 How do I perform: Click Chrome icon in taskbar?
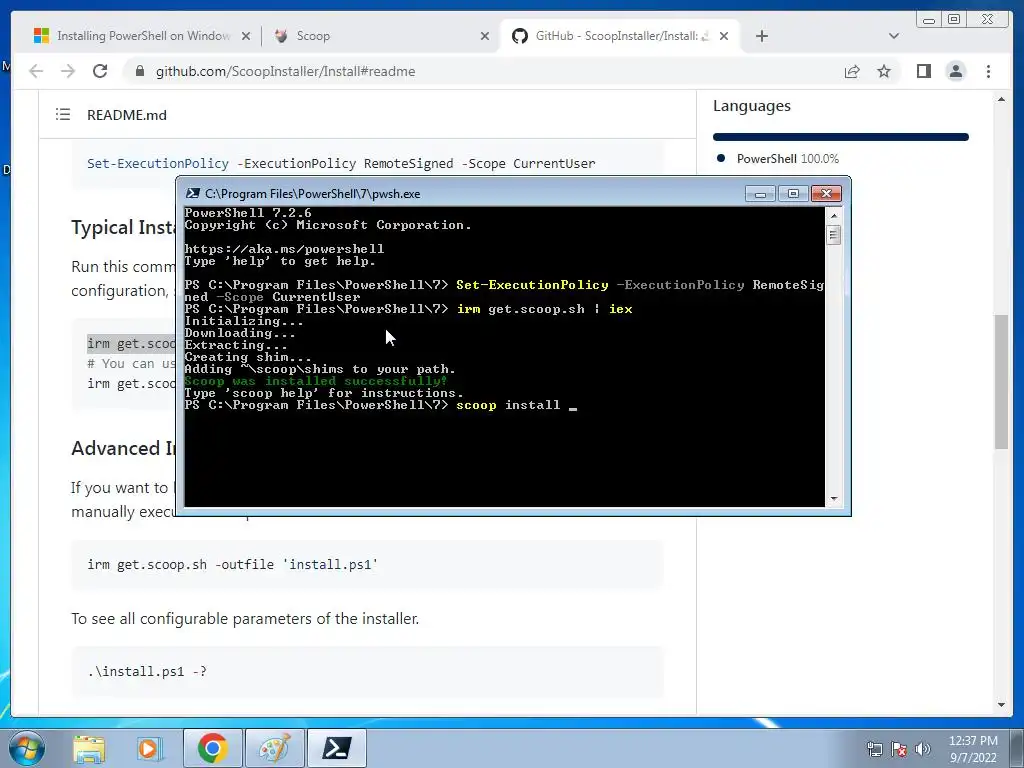(212, 748)
